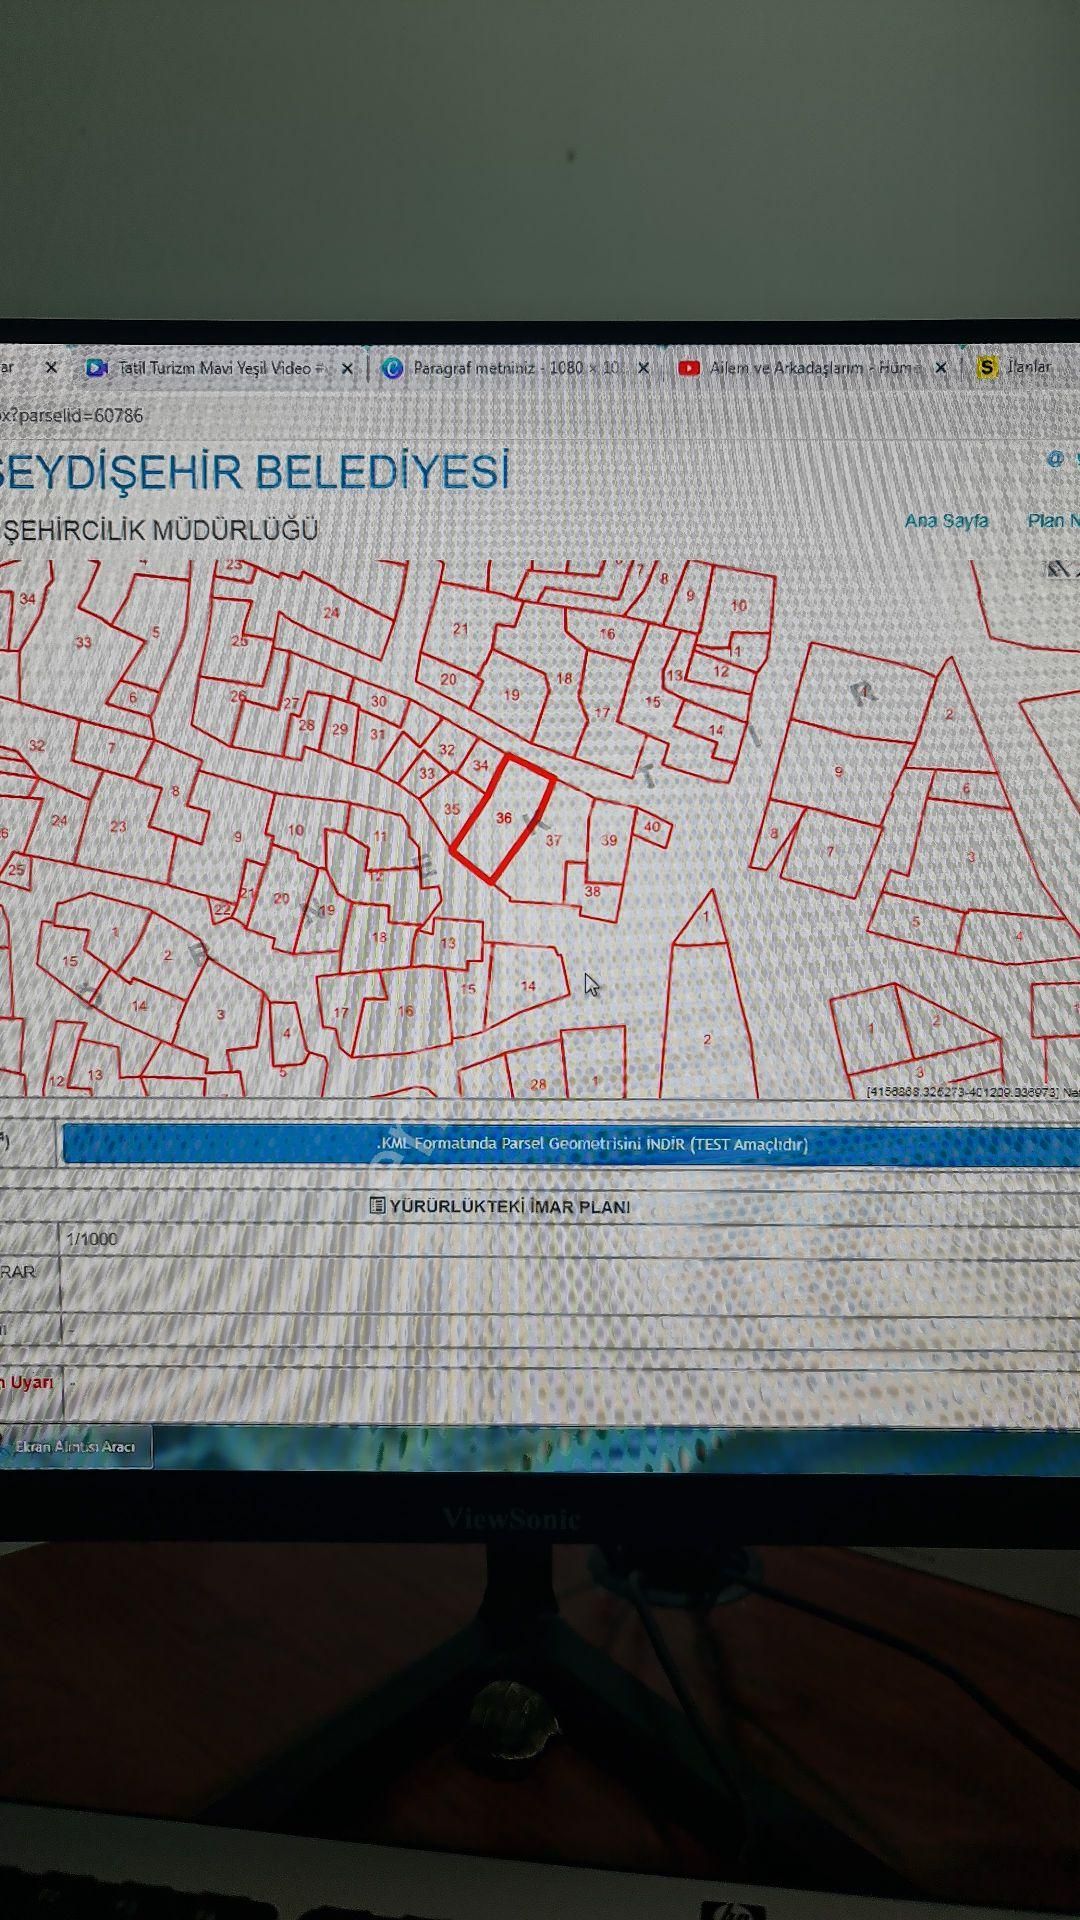Click the video camera favicon on Tatil Turizm tab
1080x1920 pixels.
(x=97, y=368)
